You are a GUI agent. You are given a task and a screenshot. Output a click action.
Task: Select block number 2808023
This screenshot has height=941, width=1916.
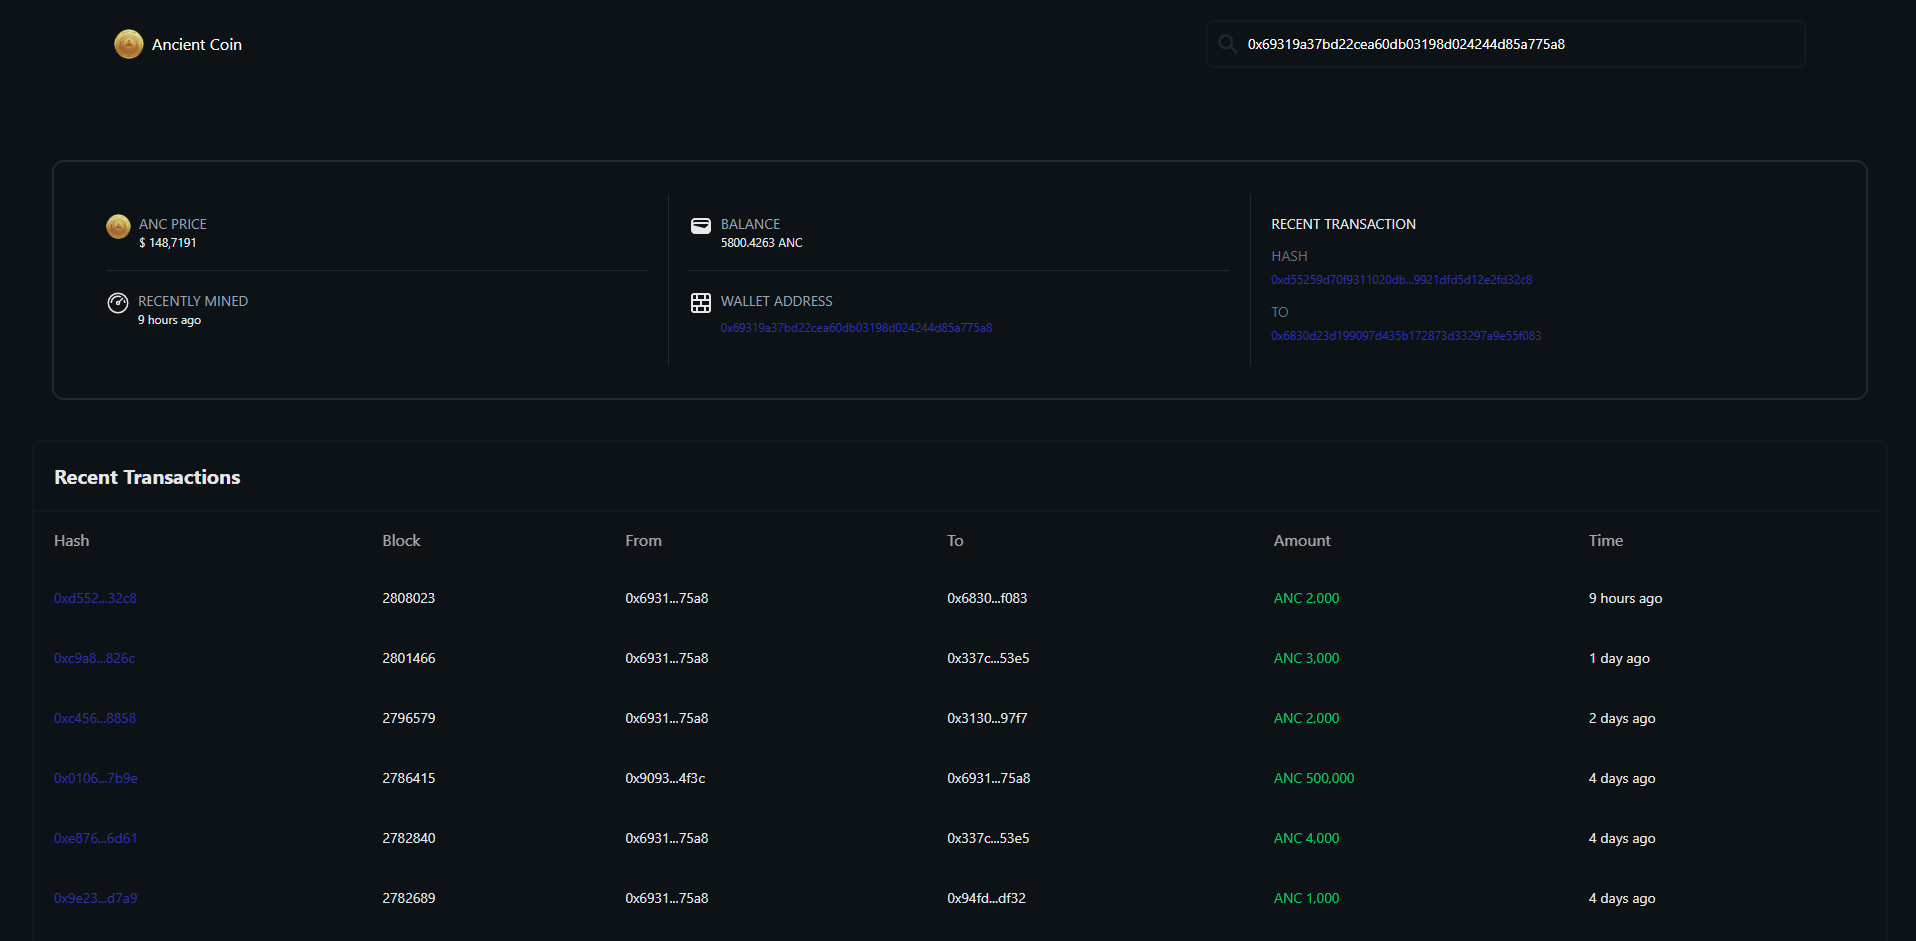pos(409,598)
